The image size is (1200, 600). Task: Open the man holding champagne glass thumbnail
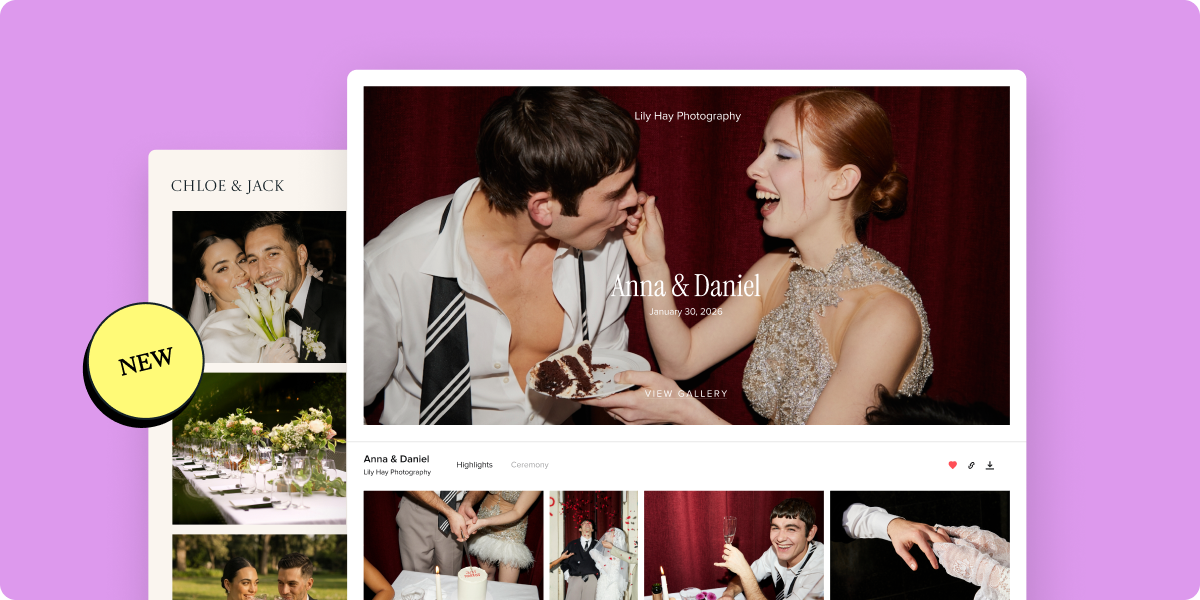pyautogui.click(x=734, y=545)
